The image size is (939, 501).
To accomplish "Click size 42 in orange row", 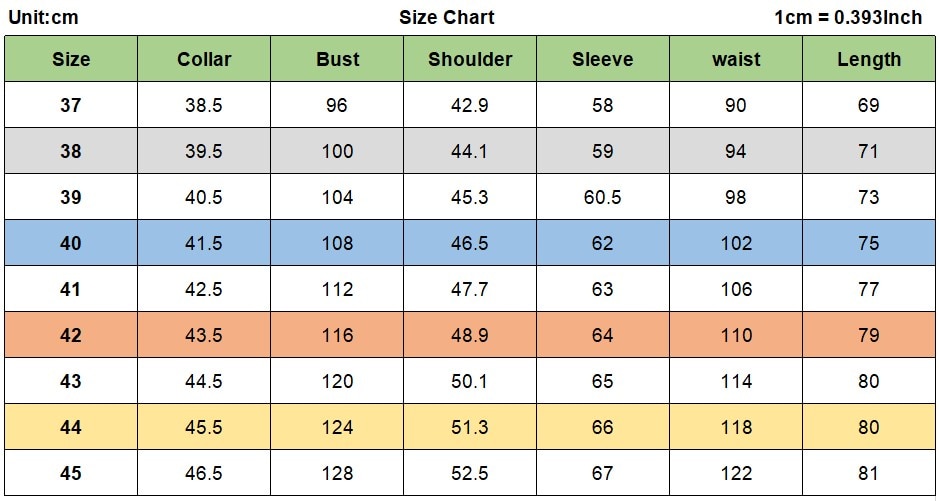I will (71, 335).
